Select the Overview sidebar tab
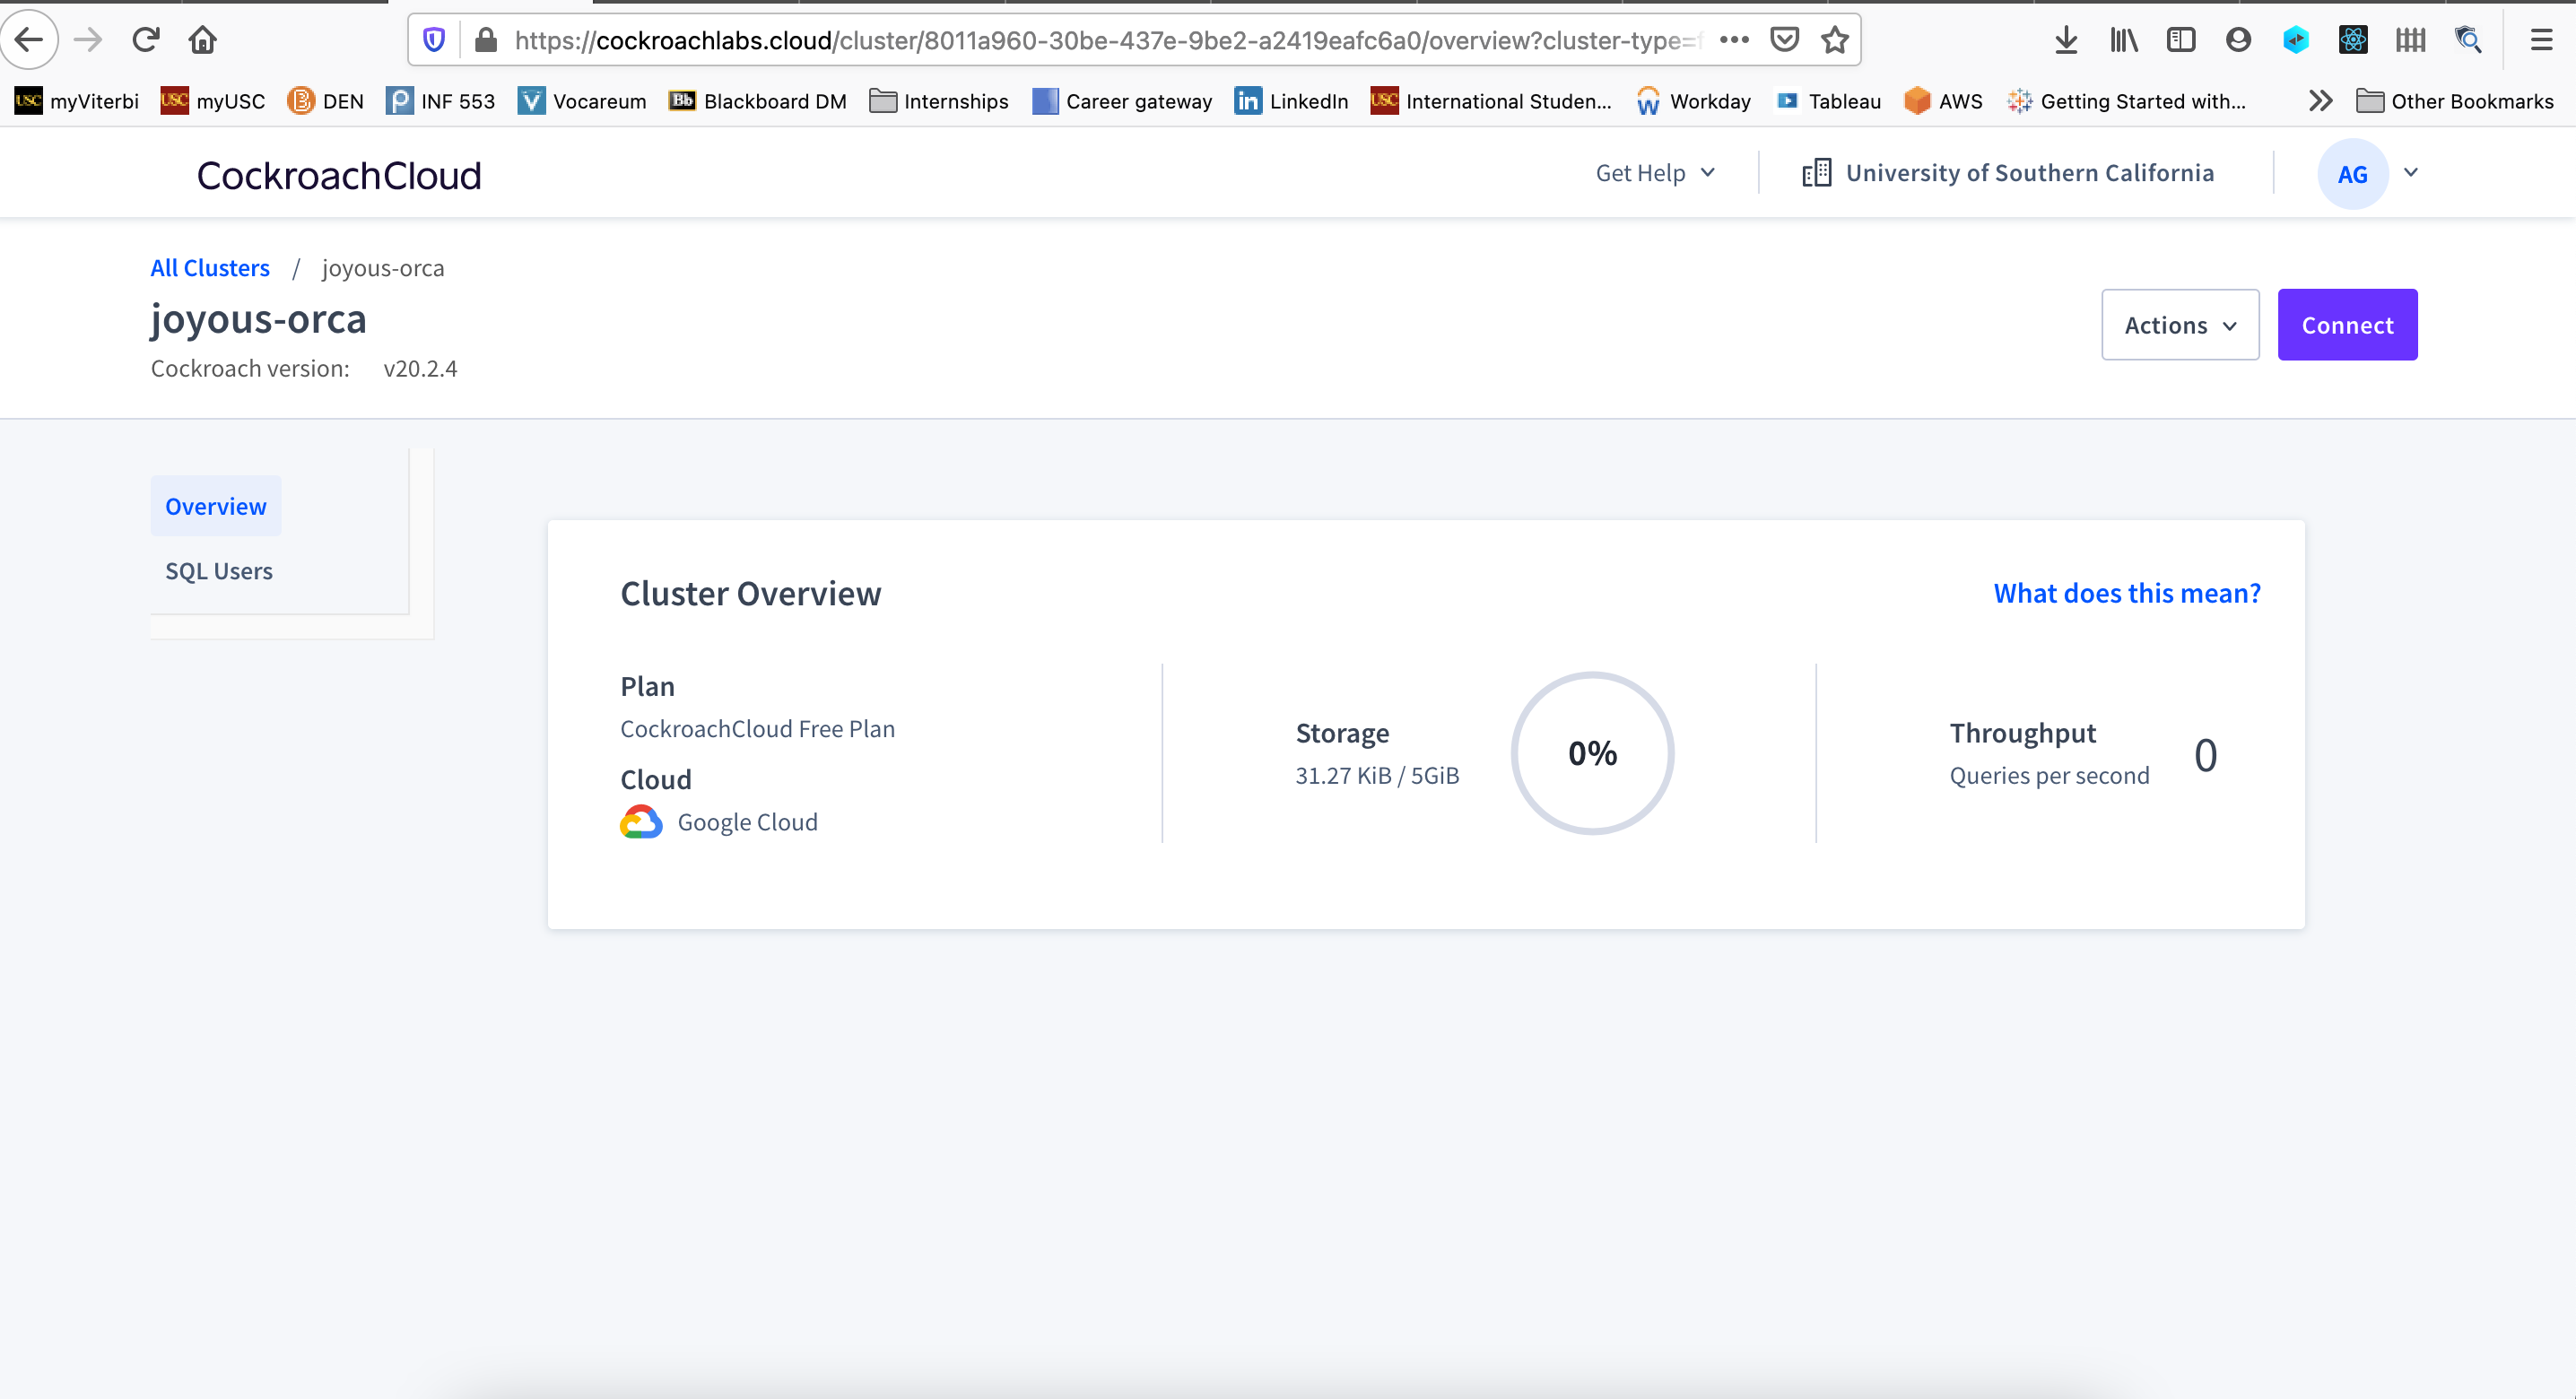 [216, 507]
